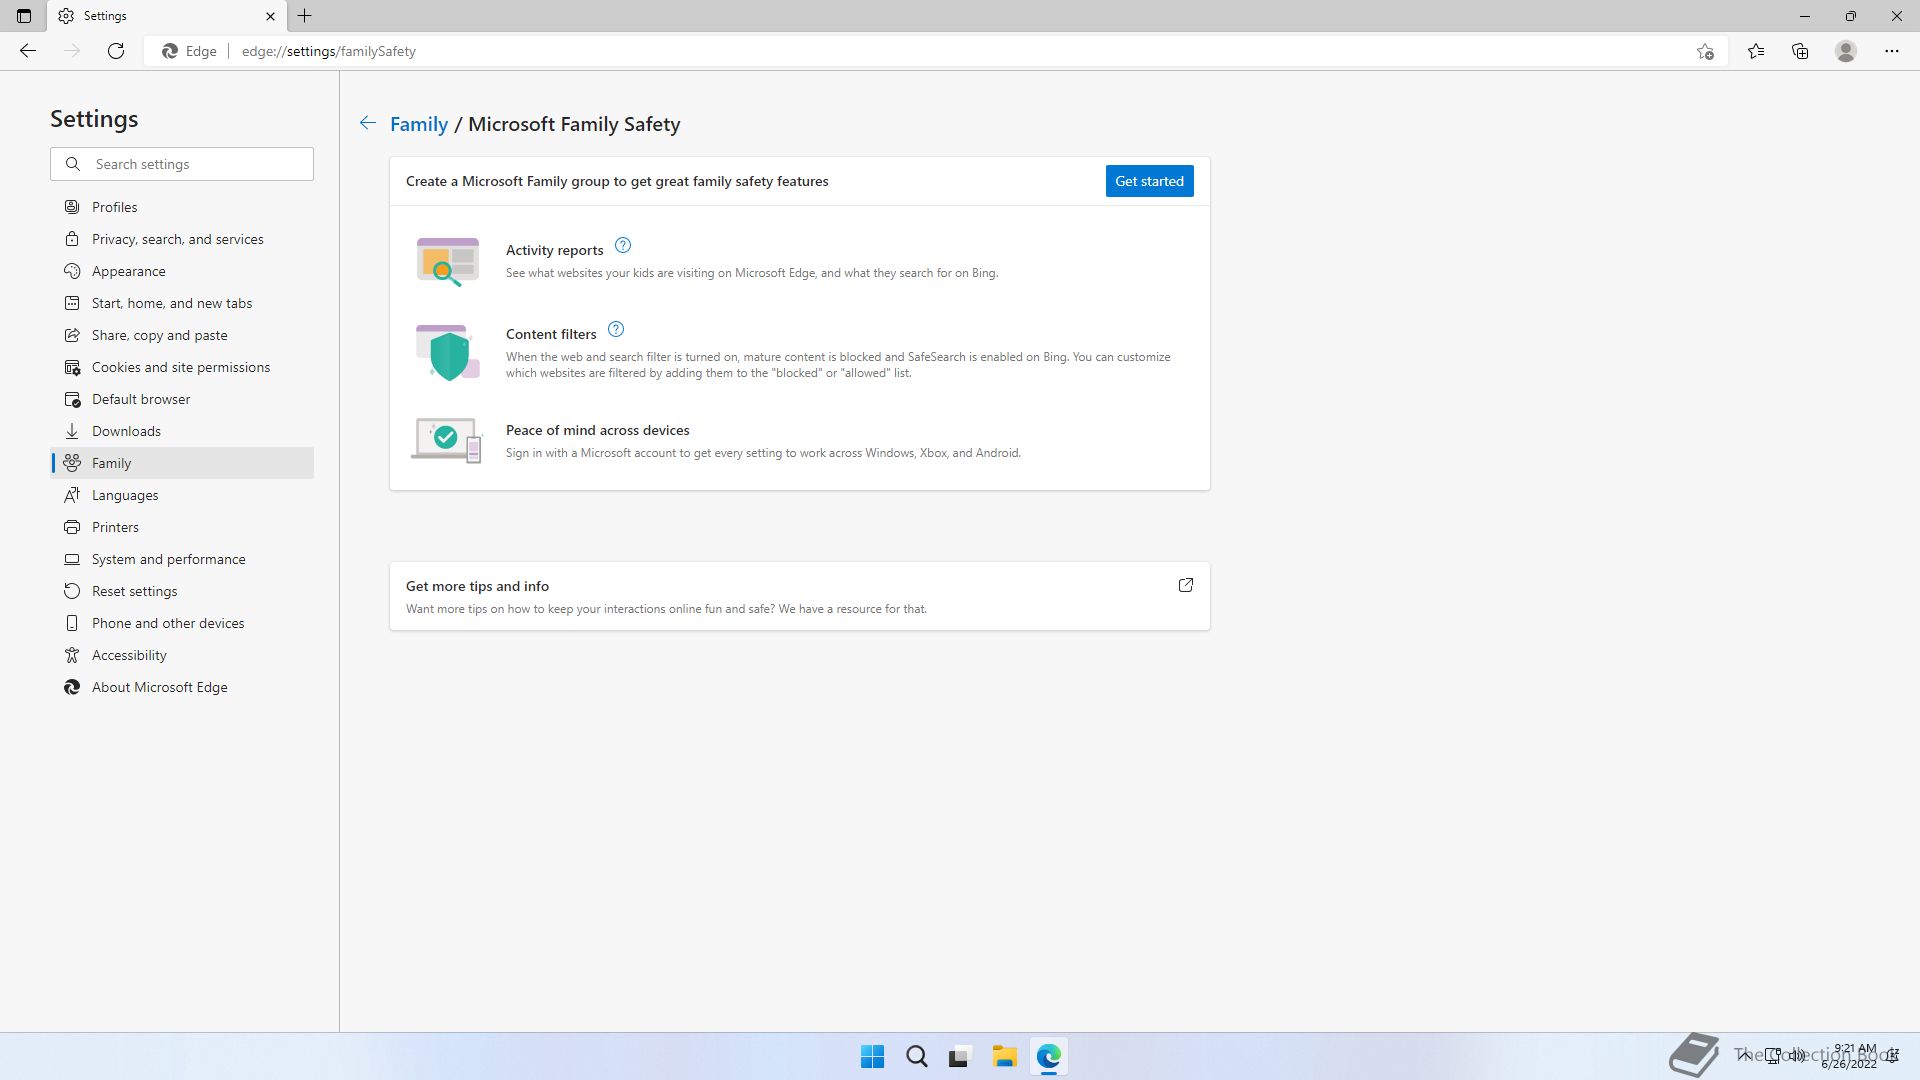This screenshot has width=1920, height=1080.
Task: Close the Settings tab
Action: coord(270,16)
